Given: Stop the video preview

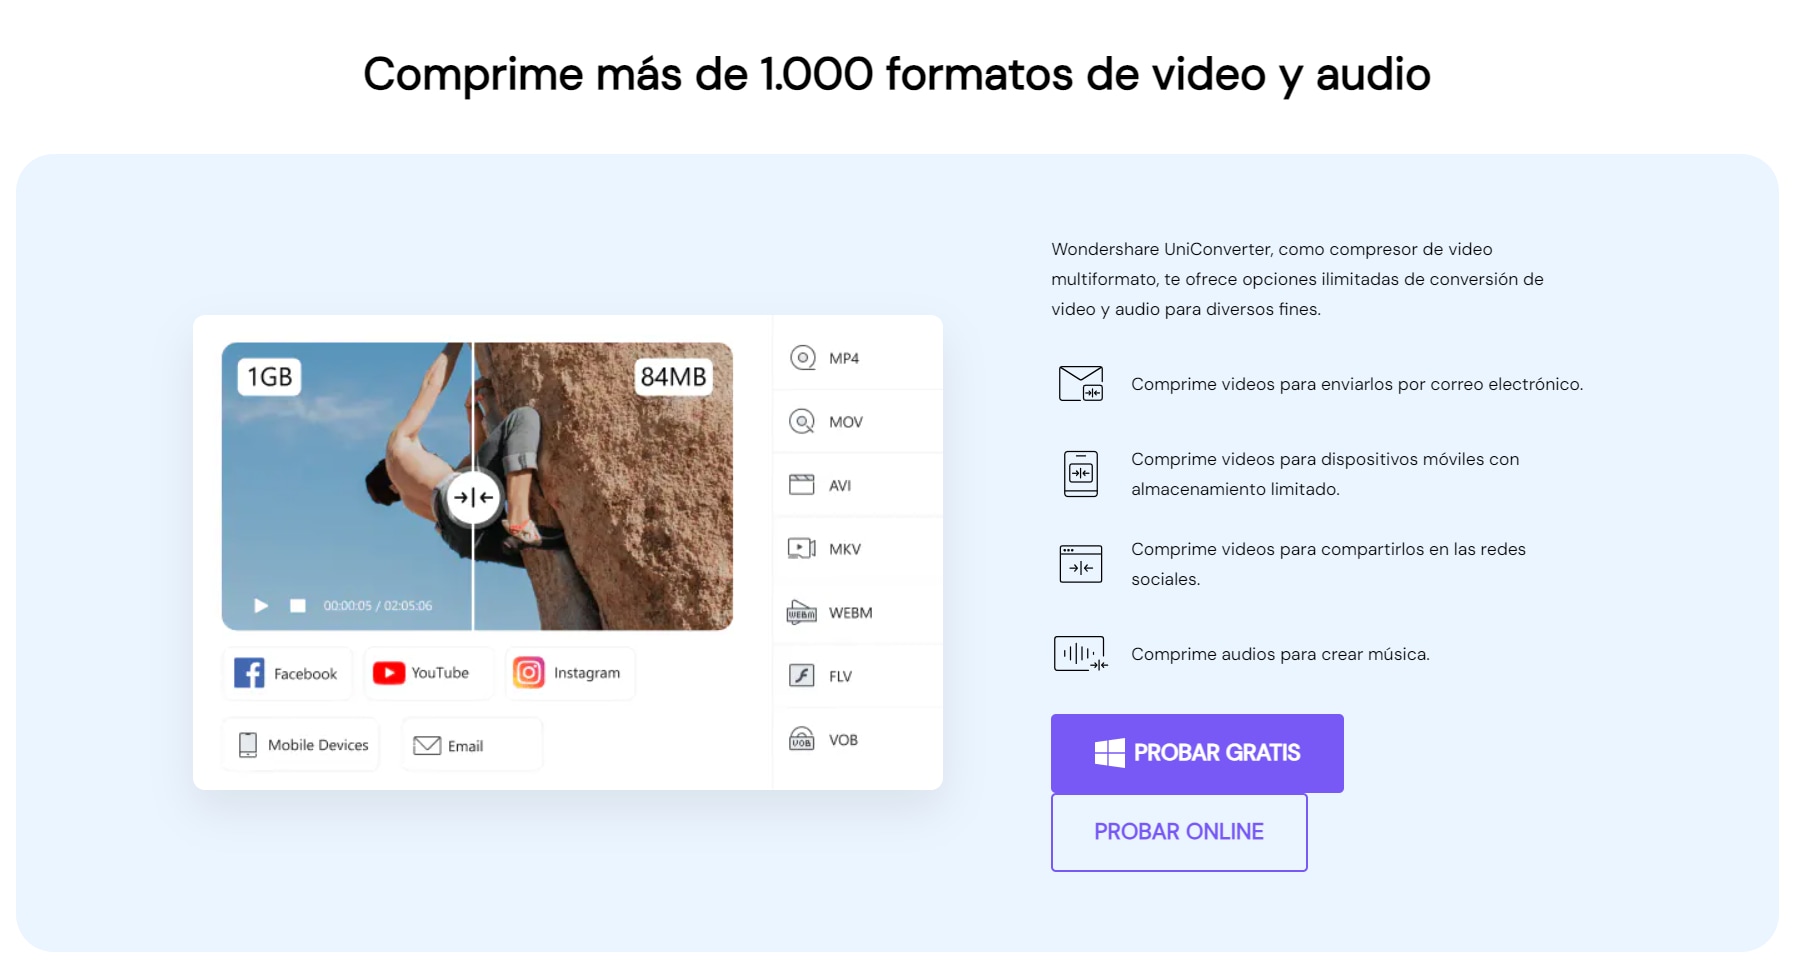Looking at the screenshot, I should point(298,606).
